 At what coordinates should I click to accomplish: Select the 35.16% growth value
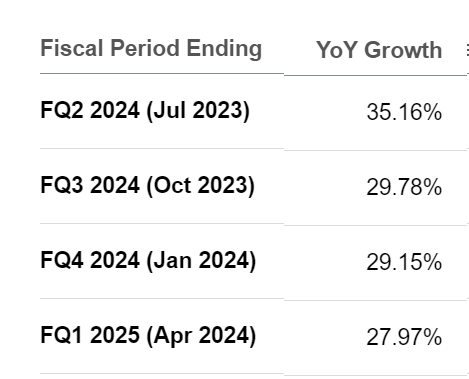(x=404, y=112)
